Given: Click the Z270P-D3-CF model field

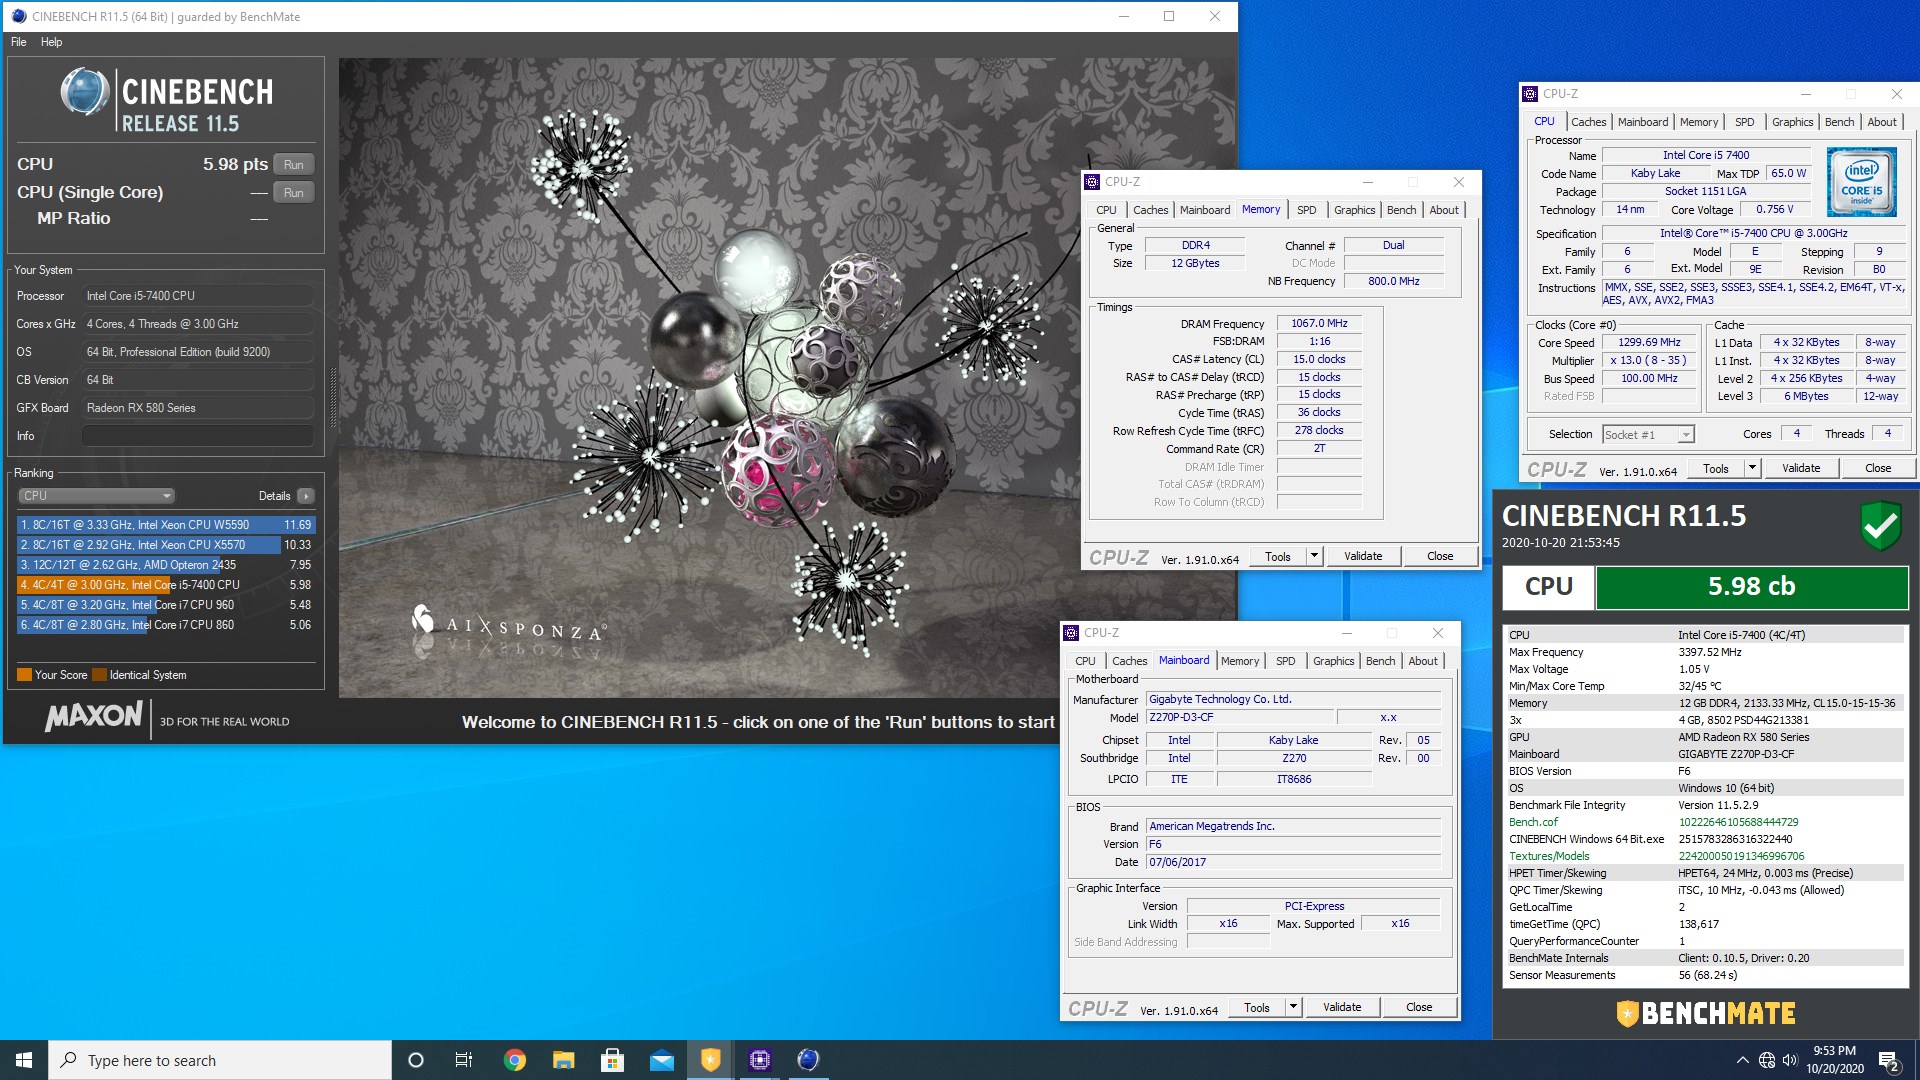Looking at the screenshot, I should [x=1240, y=718].
